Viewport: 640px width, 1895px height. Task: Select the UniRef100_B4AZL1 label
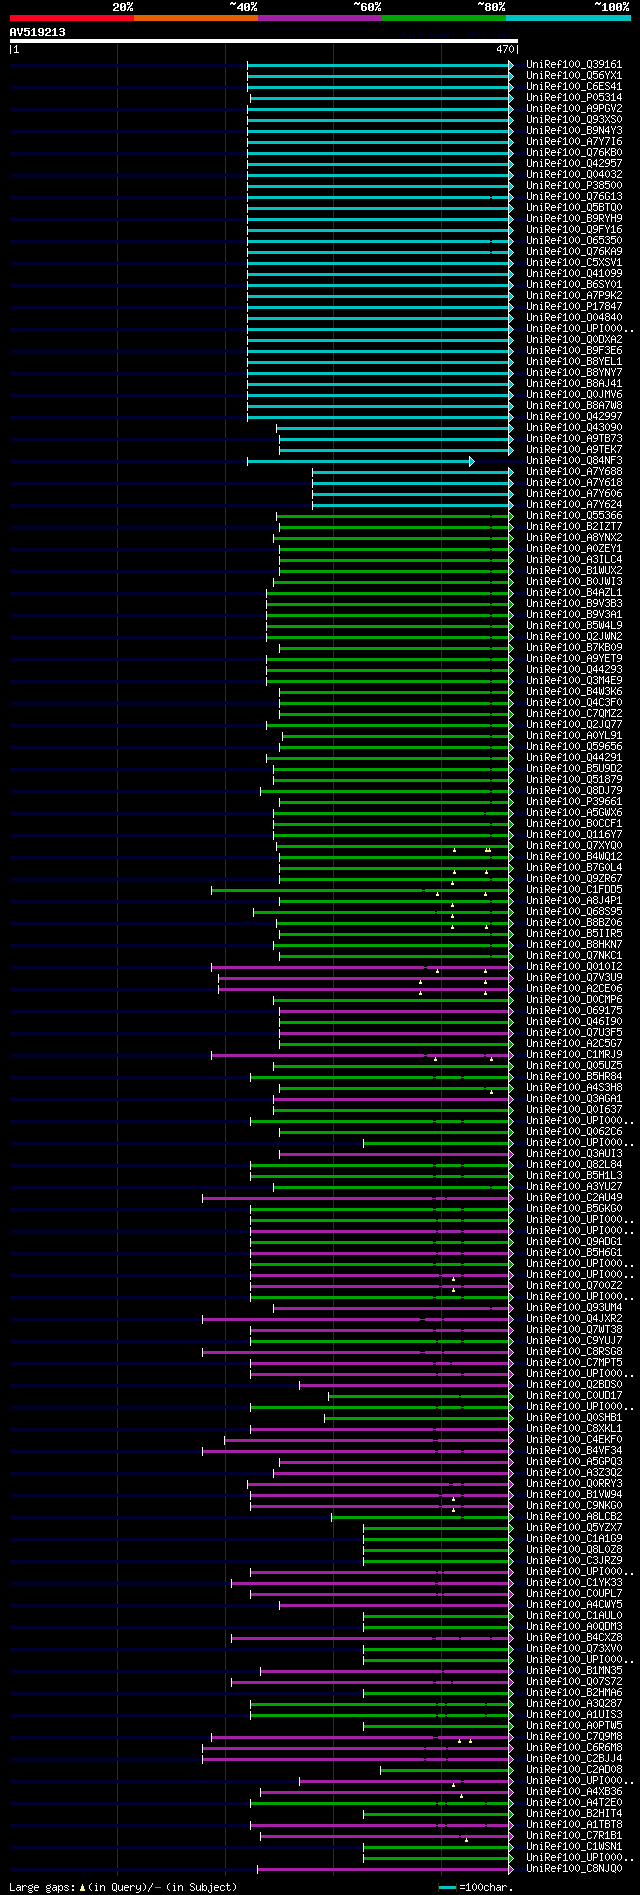coord(574,592)
